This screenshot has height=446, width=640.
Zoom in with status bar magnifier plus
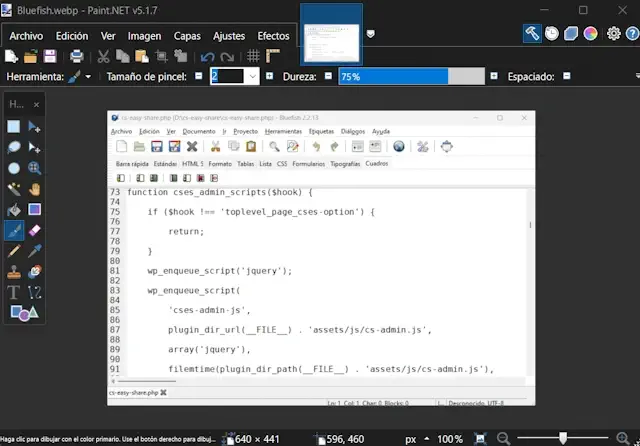click(623, 439)
